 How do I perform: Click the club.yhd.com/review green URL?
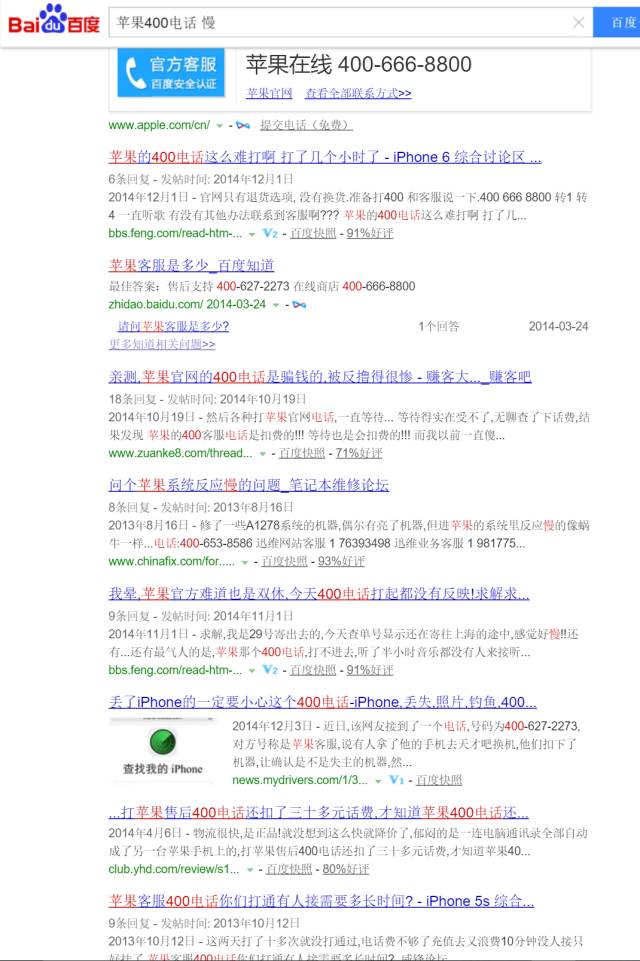click(x=174, y=868)
